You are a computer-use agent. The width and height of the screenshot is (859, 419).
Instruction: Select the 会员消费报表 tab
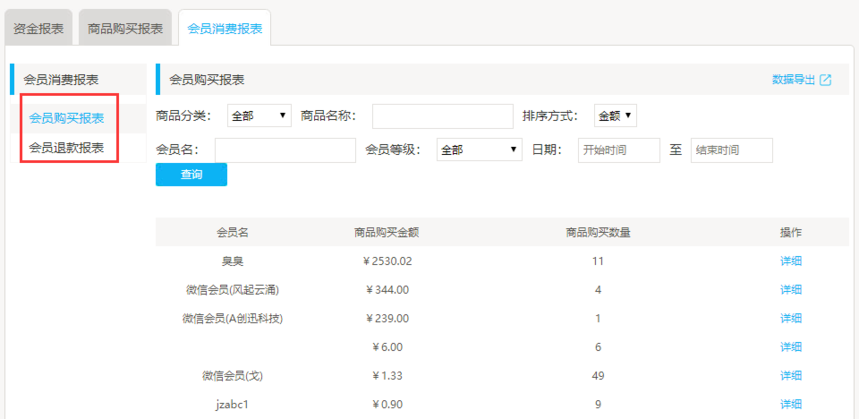click(225, 28)
